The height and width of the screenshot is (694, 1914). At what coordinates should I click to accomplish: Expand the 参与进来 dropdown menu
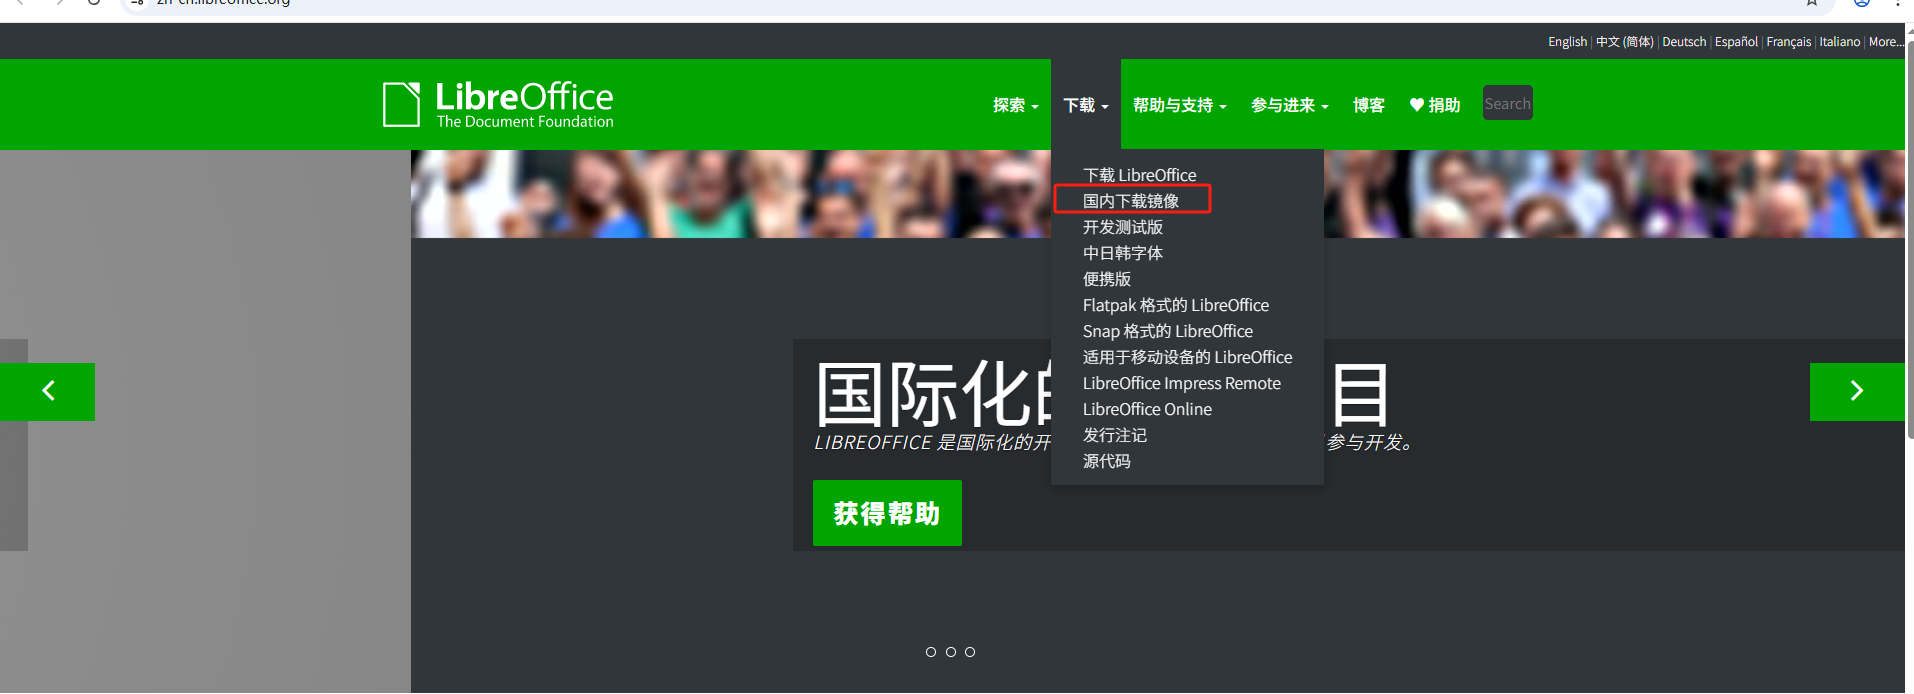pyautogui.click(x=1290, y=105)
